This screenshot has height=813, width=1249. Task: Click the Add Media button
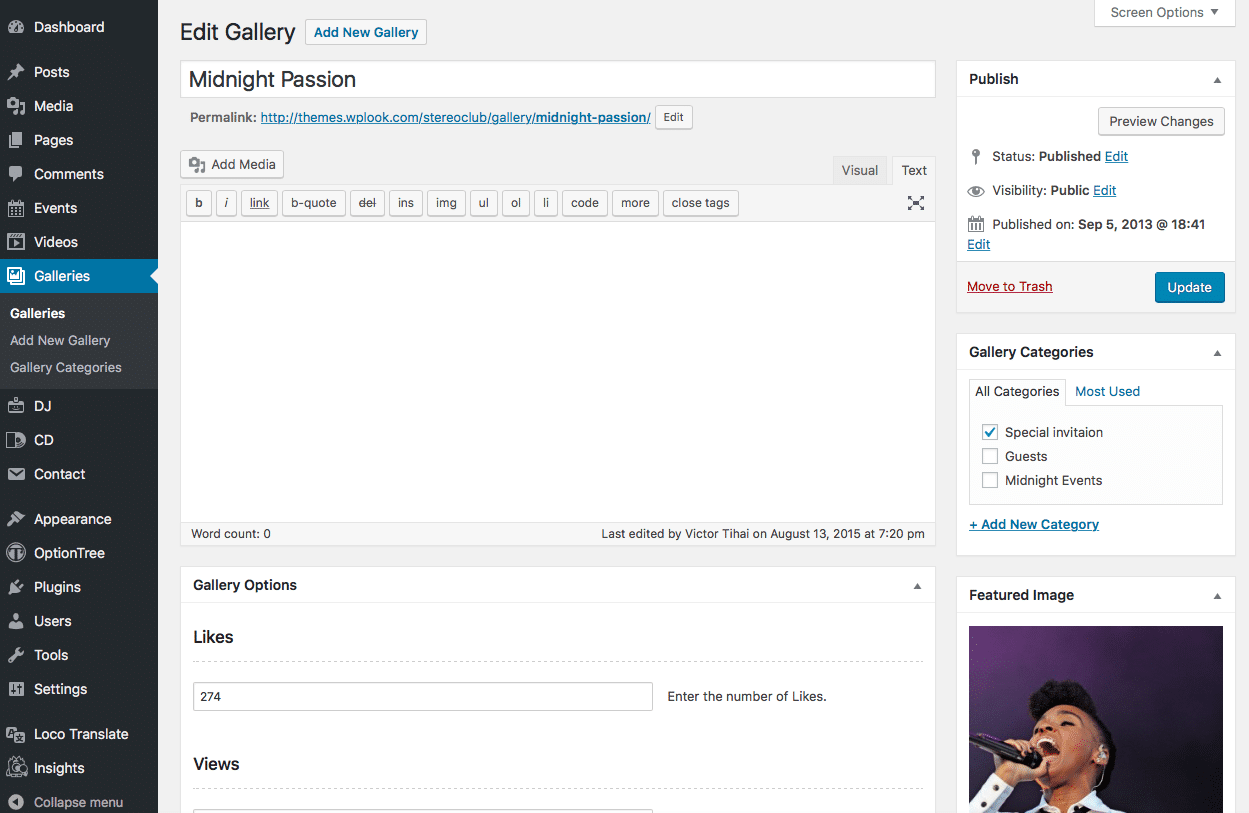pyautogui.click(x=232, y=164)
